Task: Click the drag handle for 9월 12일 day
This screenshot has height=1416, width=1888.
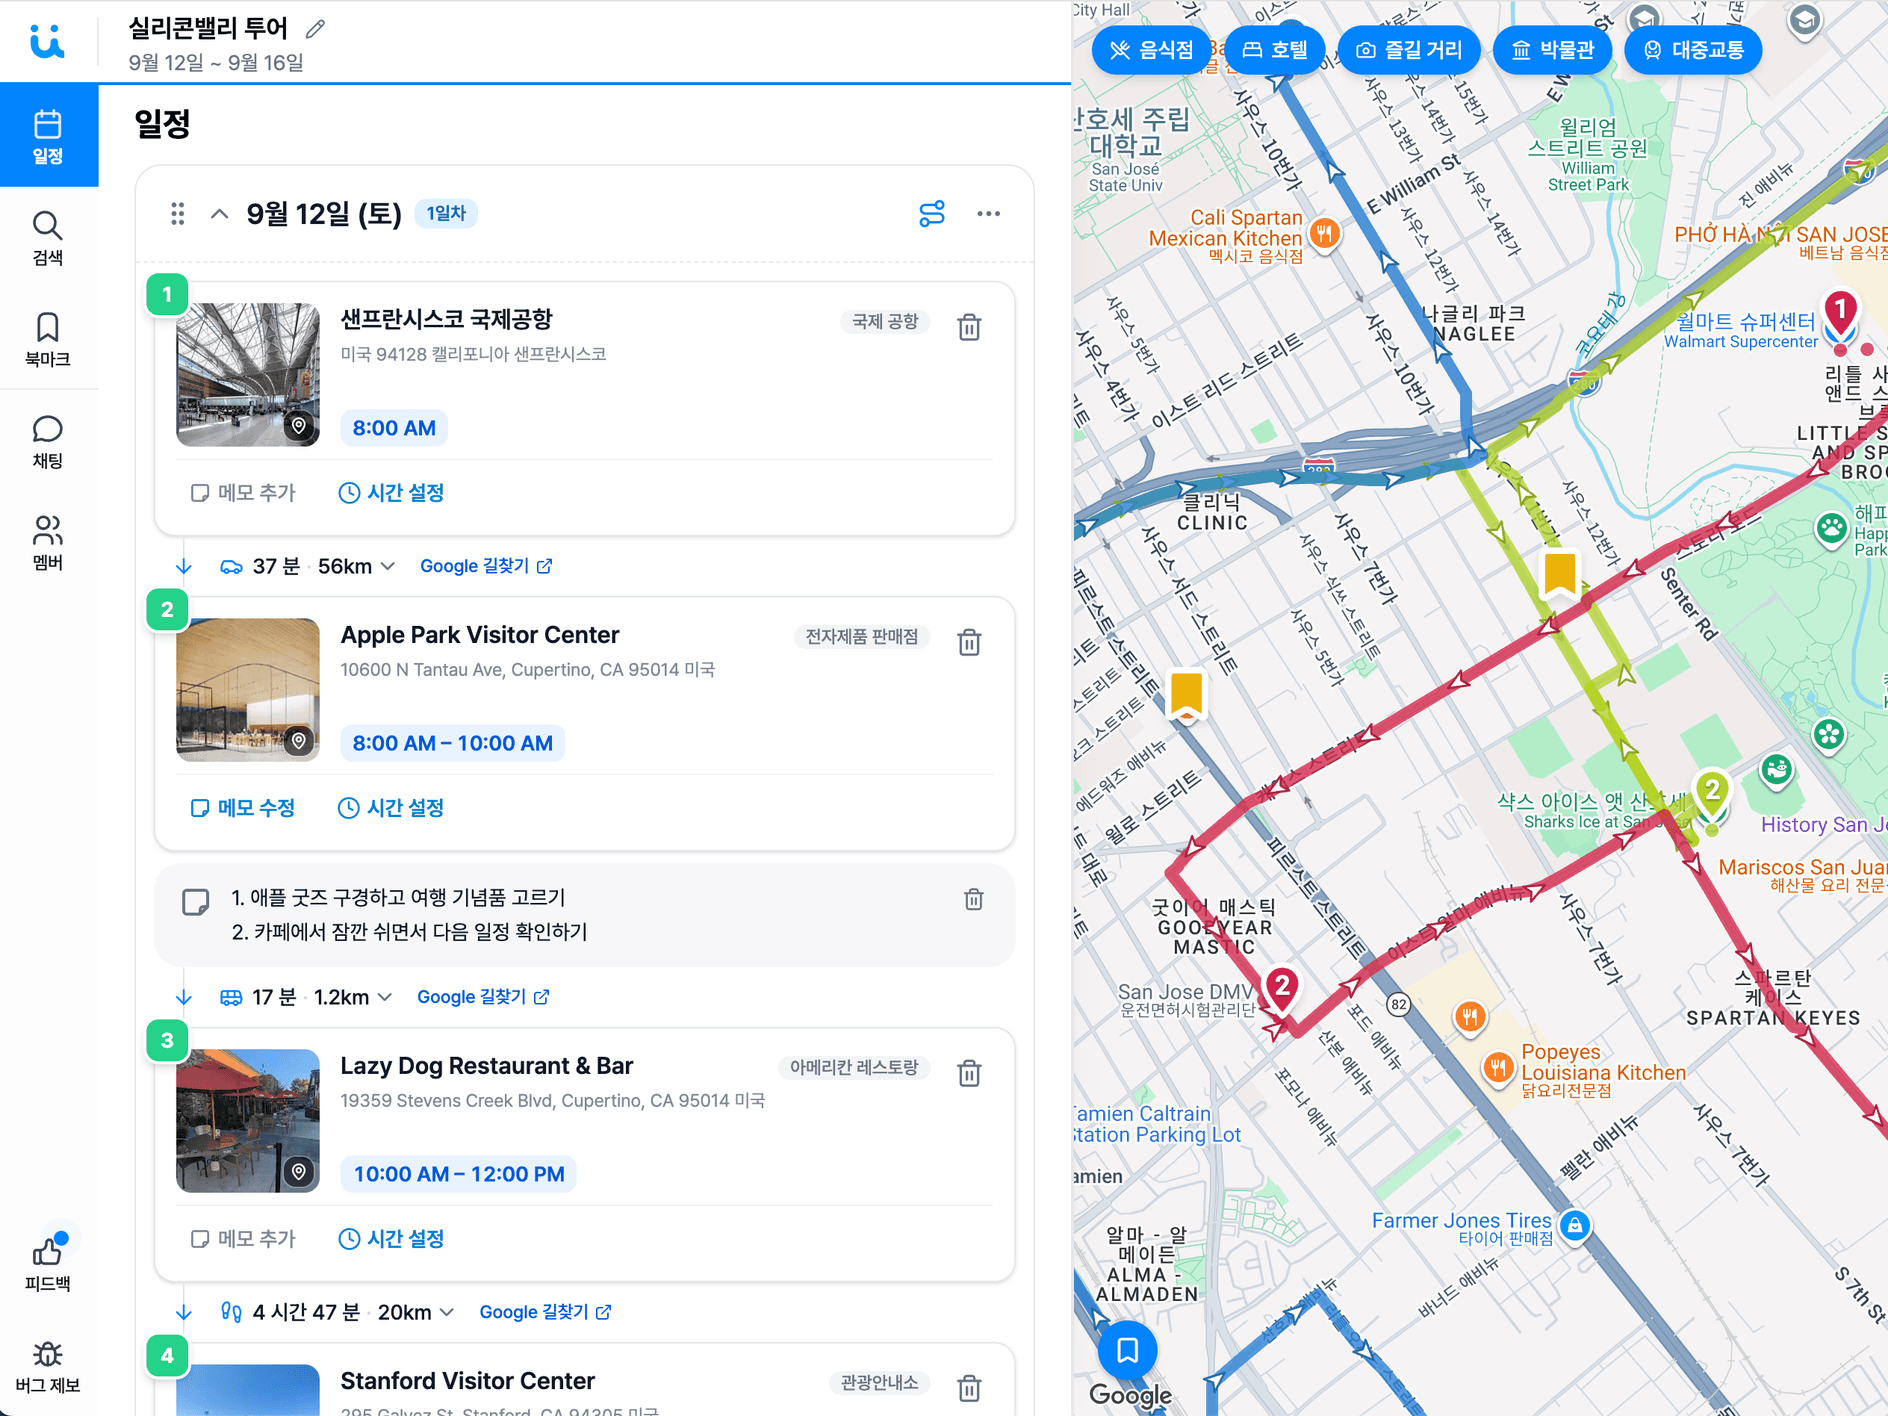Action: pyautogui.click(x=177, y=214)
